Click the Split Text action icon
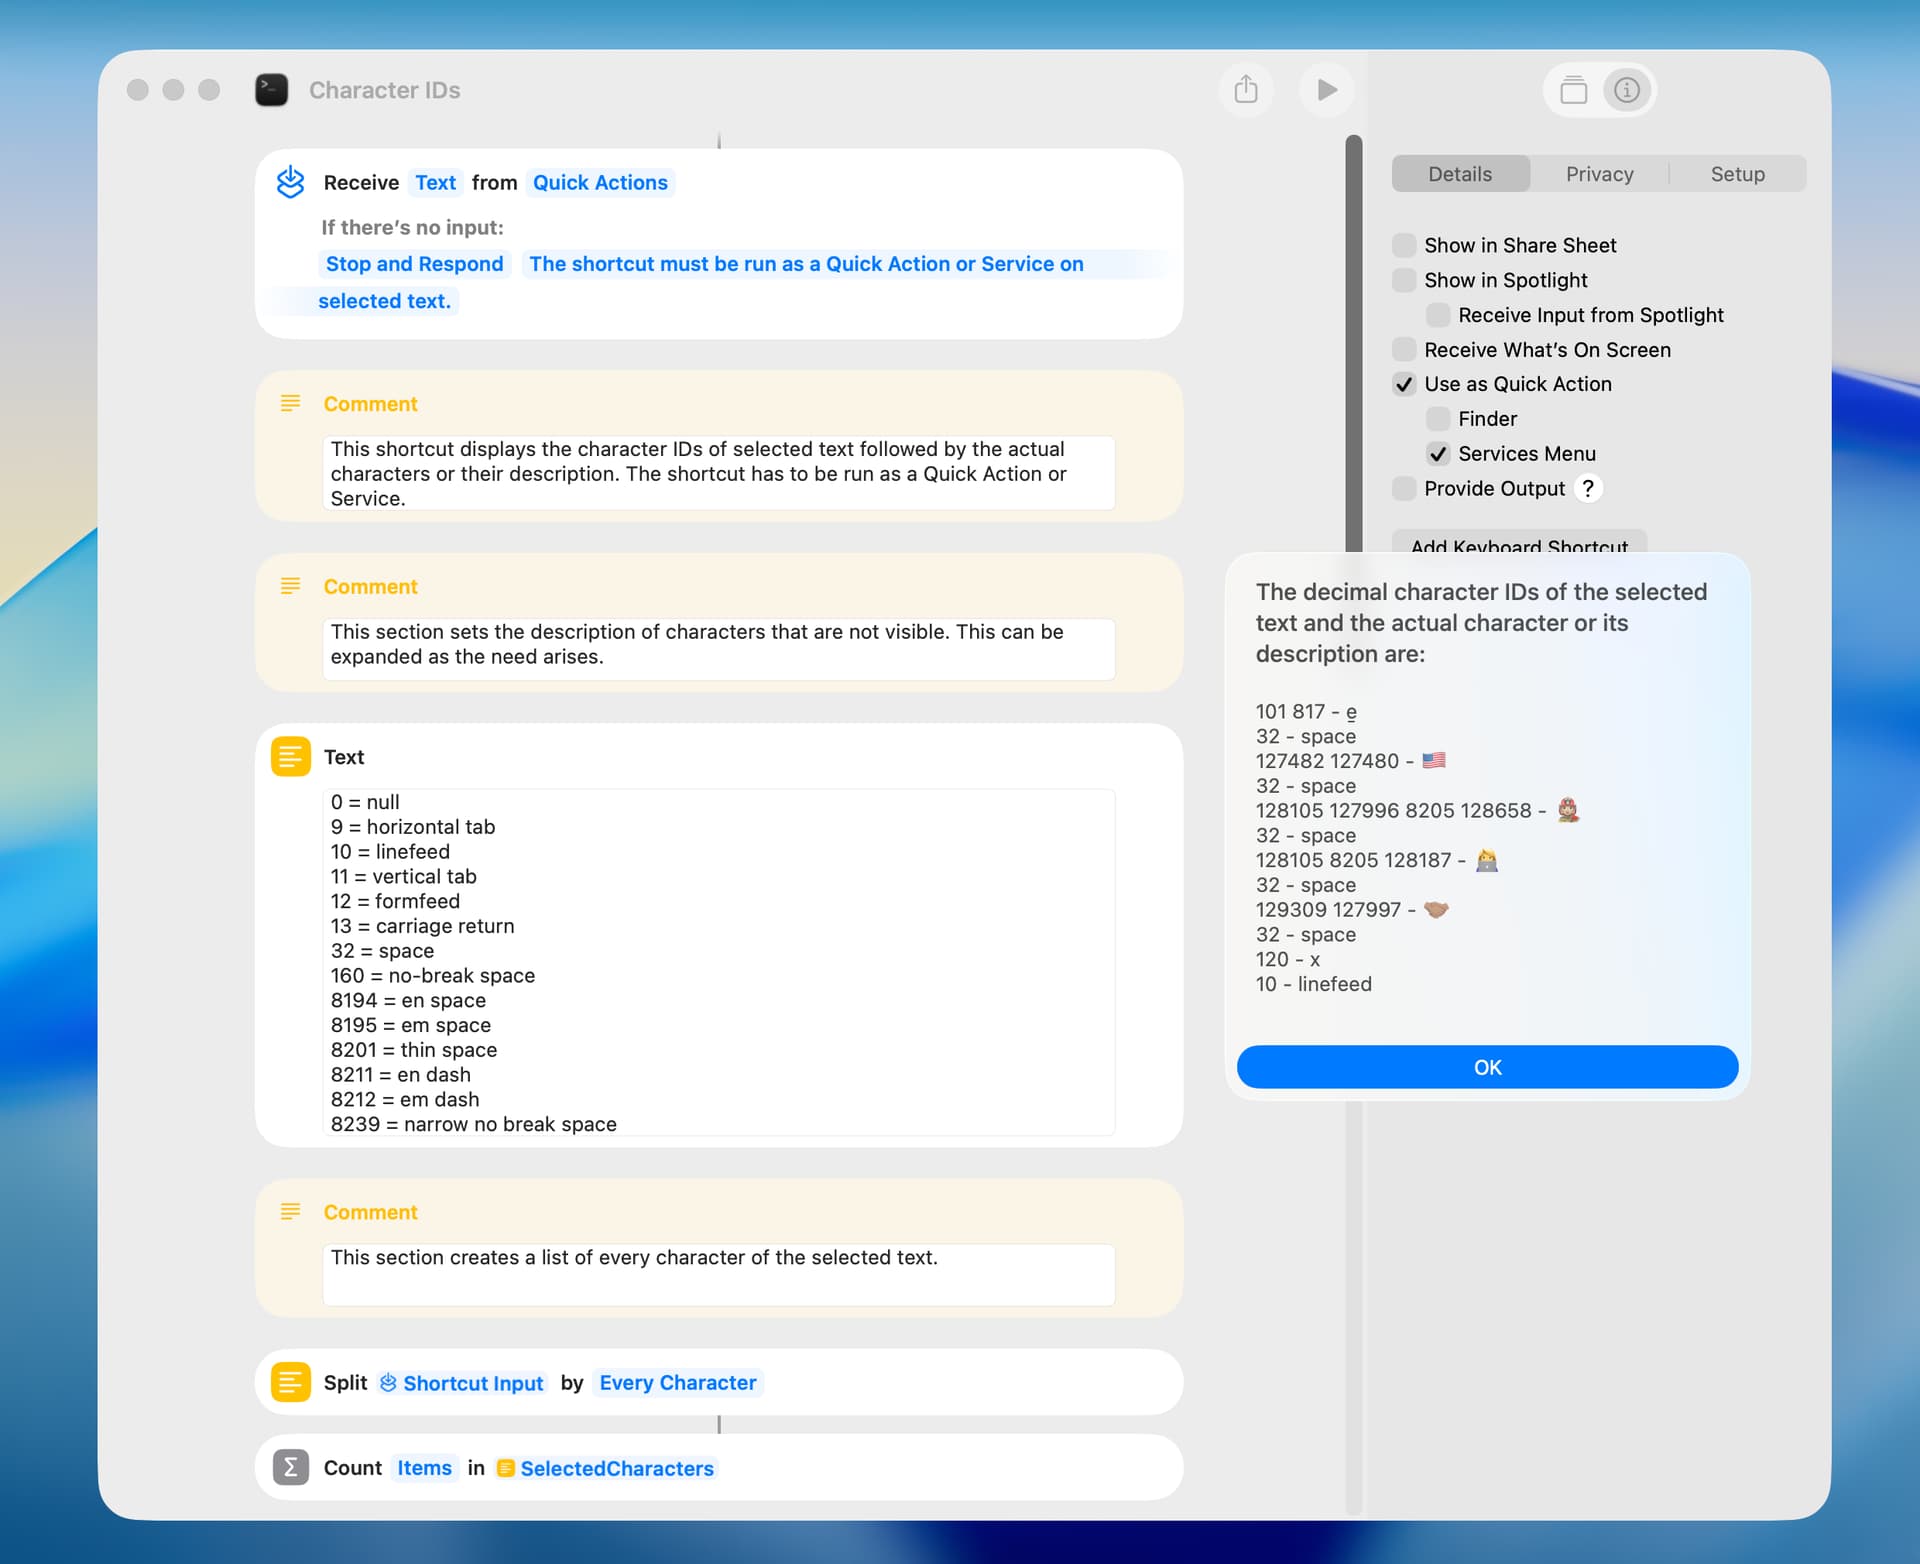 click(x=291, y=1382)
